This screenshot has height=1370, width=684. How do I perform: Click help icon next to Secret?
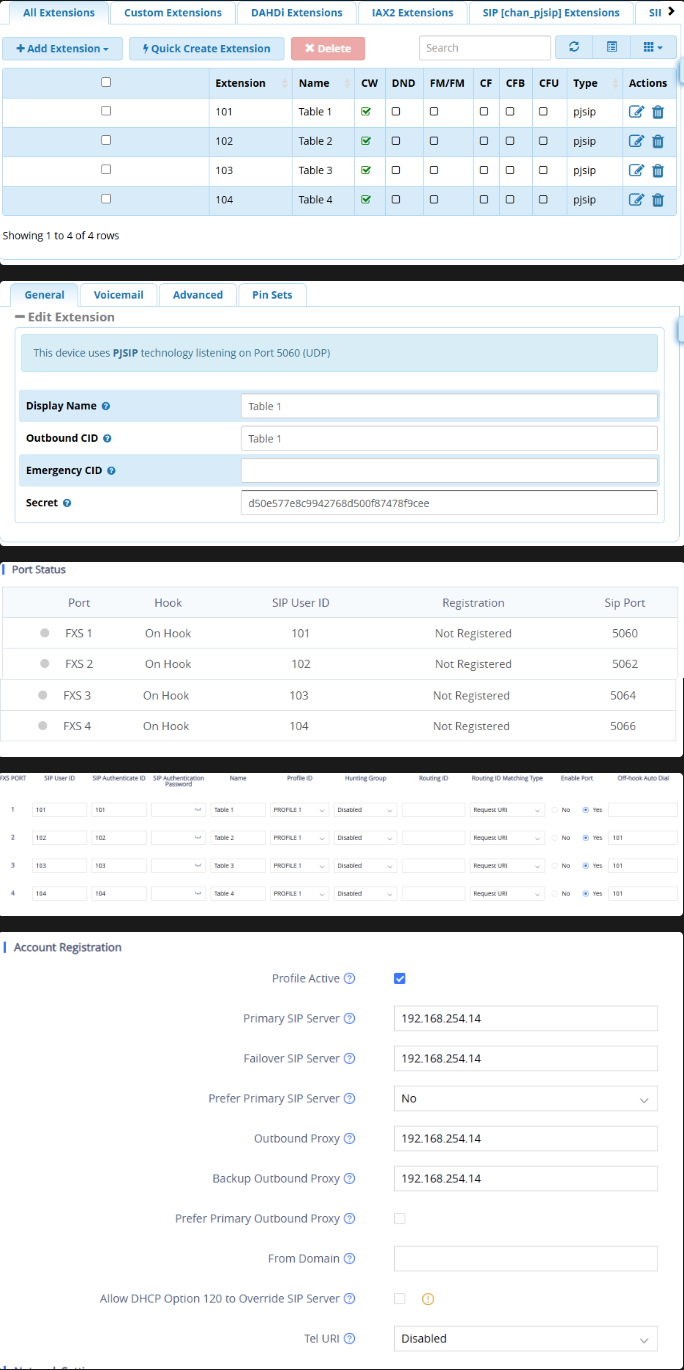tap(67, 503)
